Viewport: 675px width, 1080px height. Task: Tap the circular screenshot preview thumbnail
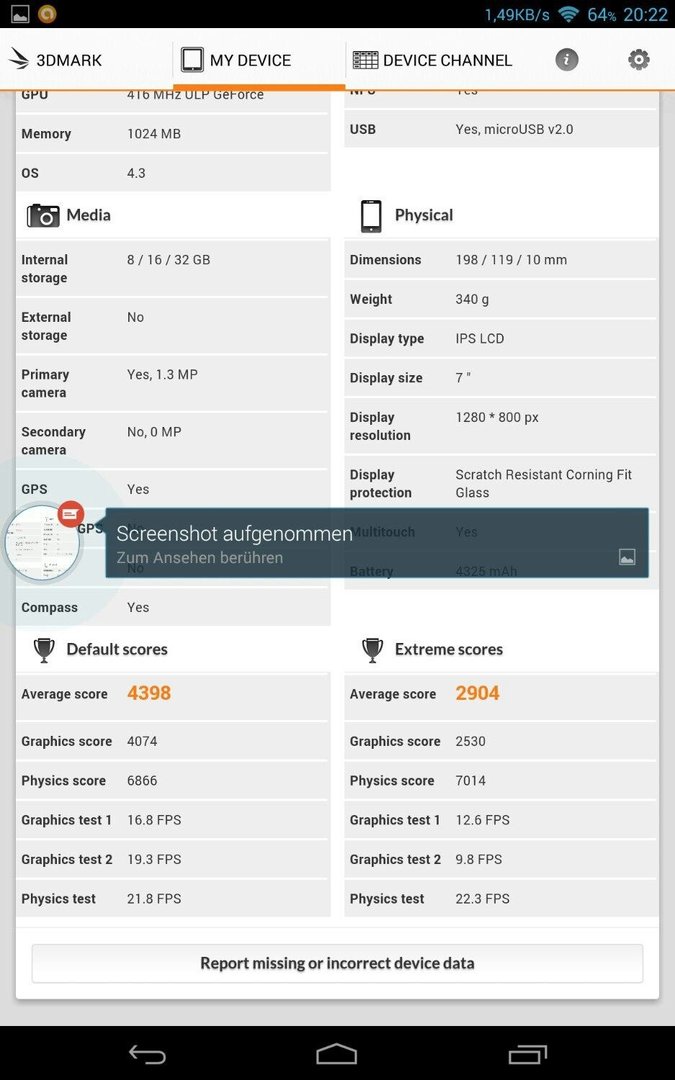(43, 543)
